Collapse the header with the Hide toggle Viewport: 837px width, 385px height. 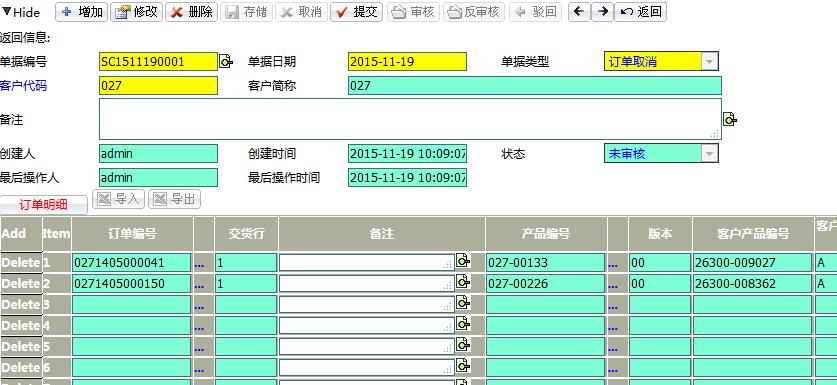coord(21,12)
